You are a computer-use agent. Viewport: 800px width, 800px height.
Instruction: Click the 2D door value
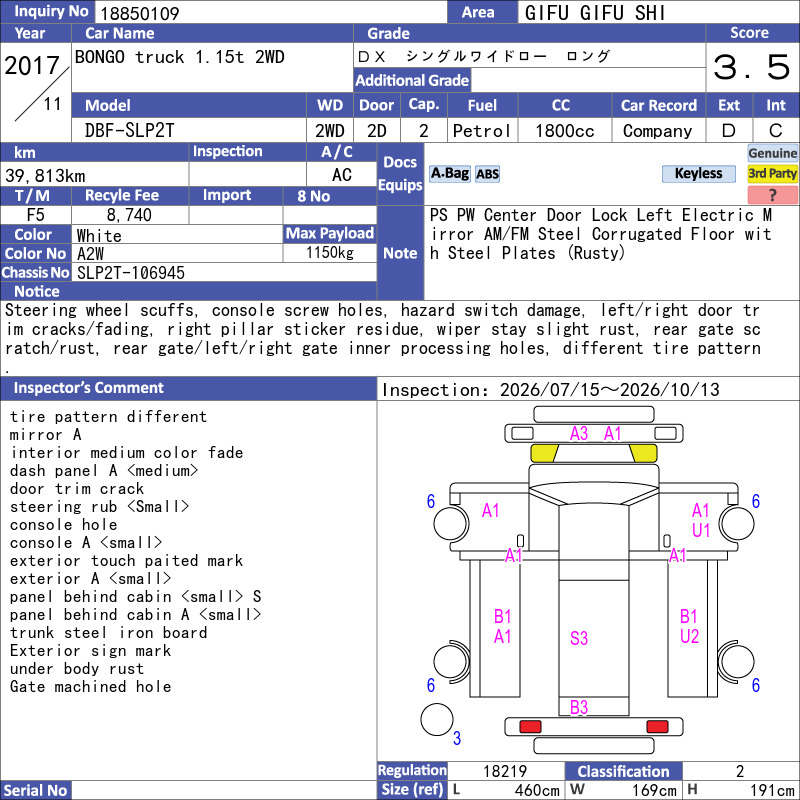pos(377,131)
